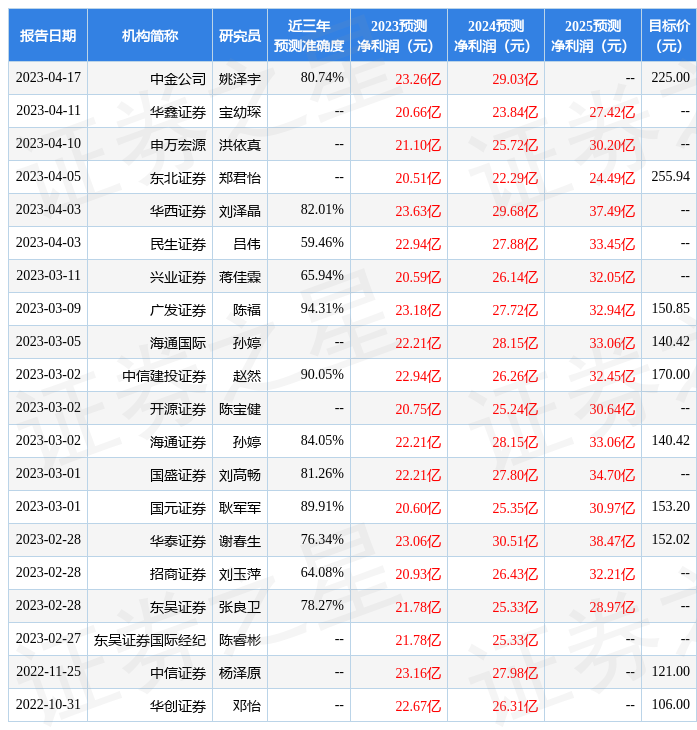Click the 近三年预测准确度 column header
Screen dimensions: 697x730
coord(309,36)
